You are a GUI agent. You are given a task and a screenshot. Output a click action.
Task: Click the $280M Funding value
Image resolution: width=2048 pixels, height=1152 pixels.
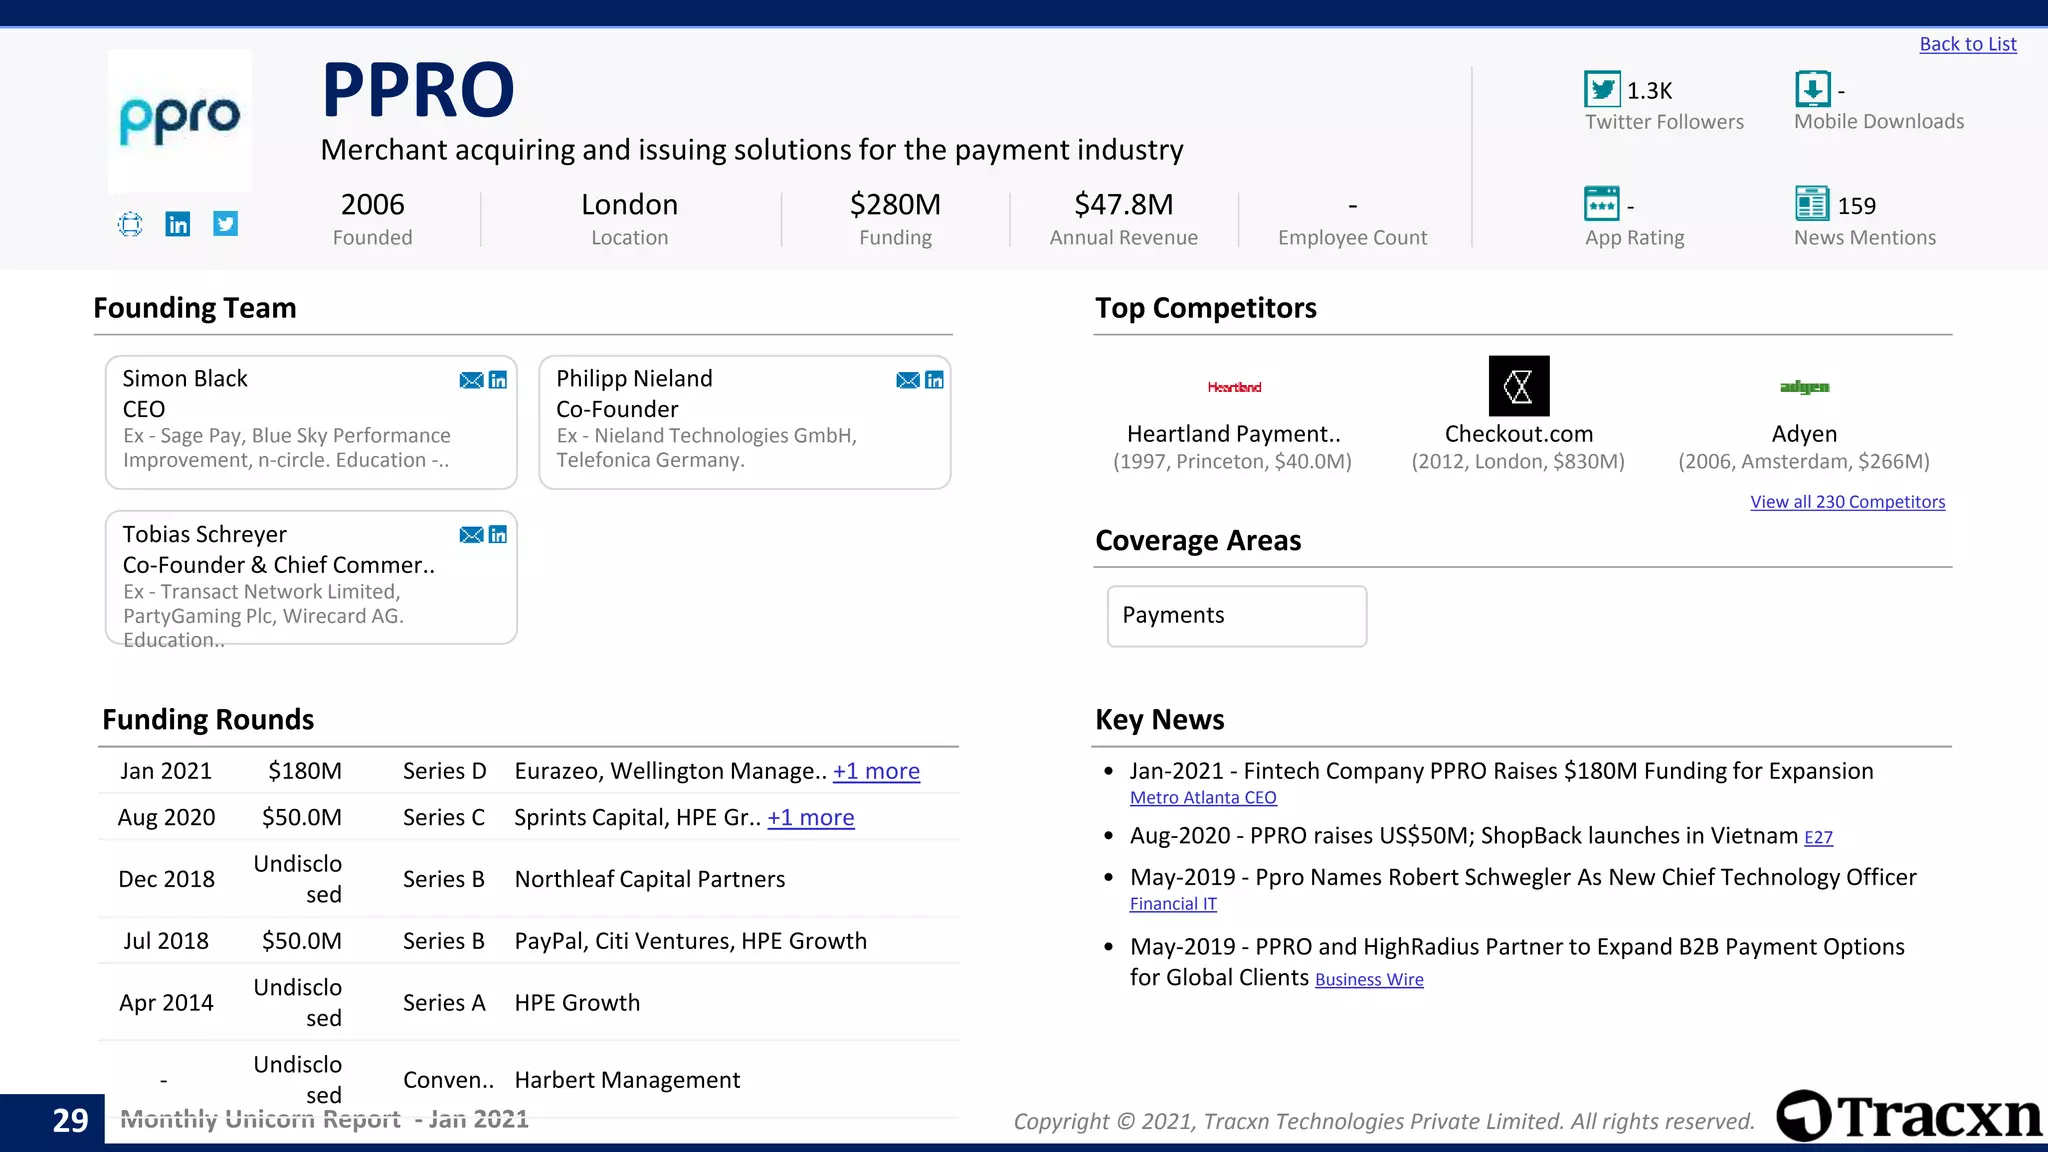(896, 204)
